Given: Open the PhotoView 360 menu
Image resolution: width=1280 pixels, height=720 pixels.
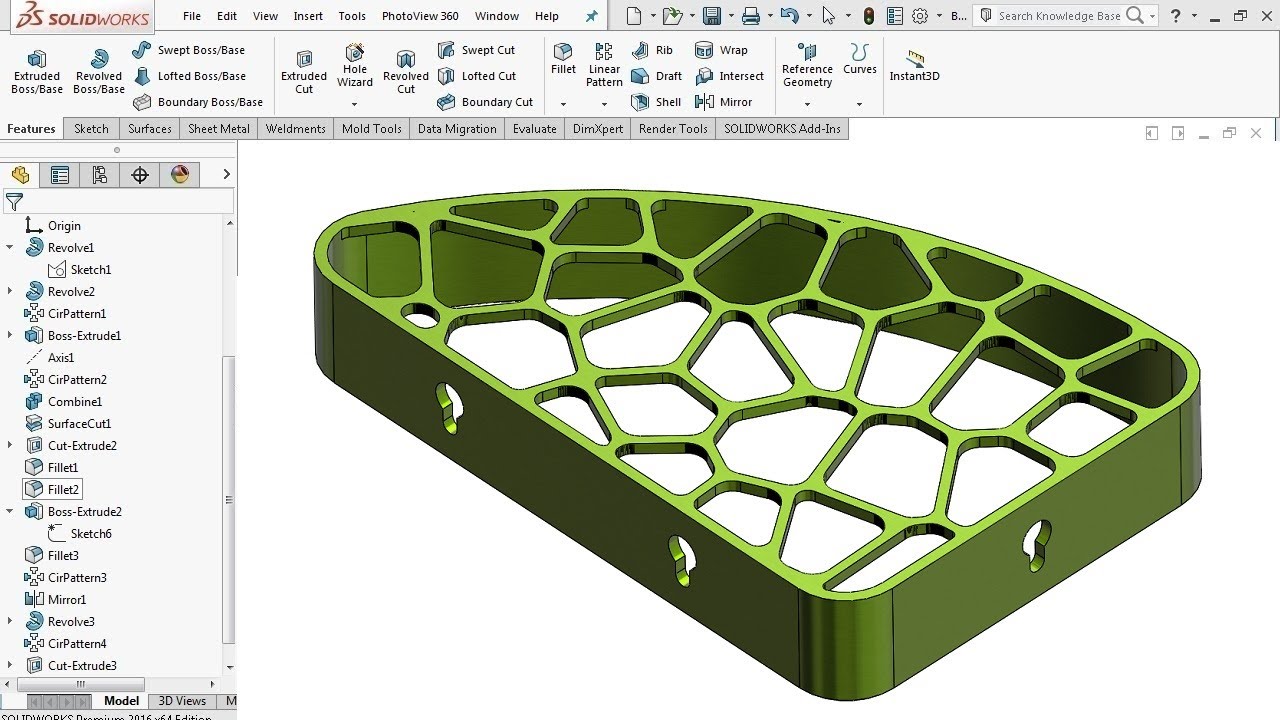Looking at the screenshot, I should point(420,16).
